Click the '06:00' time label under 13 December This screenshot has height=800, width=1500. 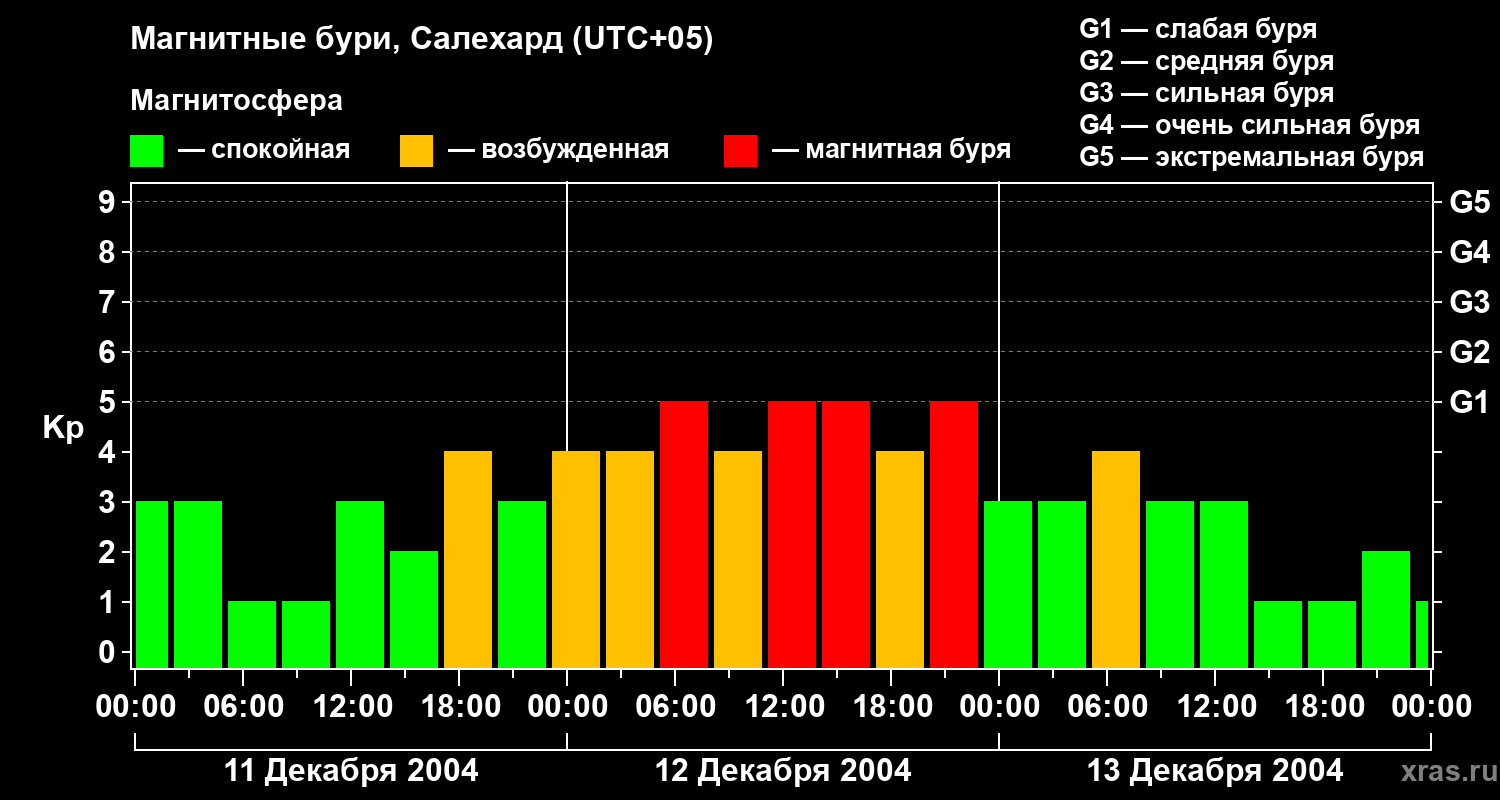pos(1108,707)
